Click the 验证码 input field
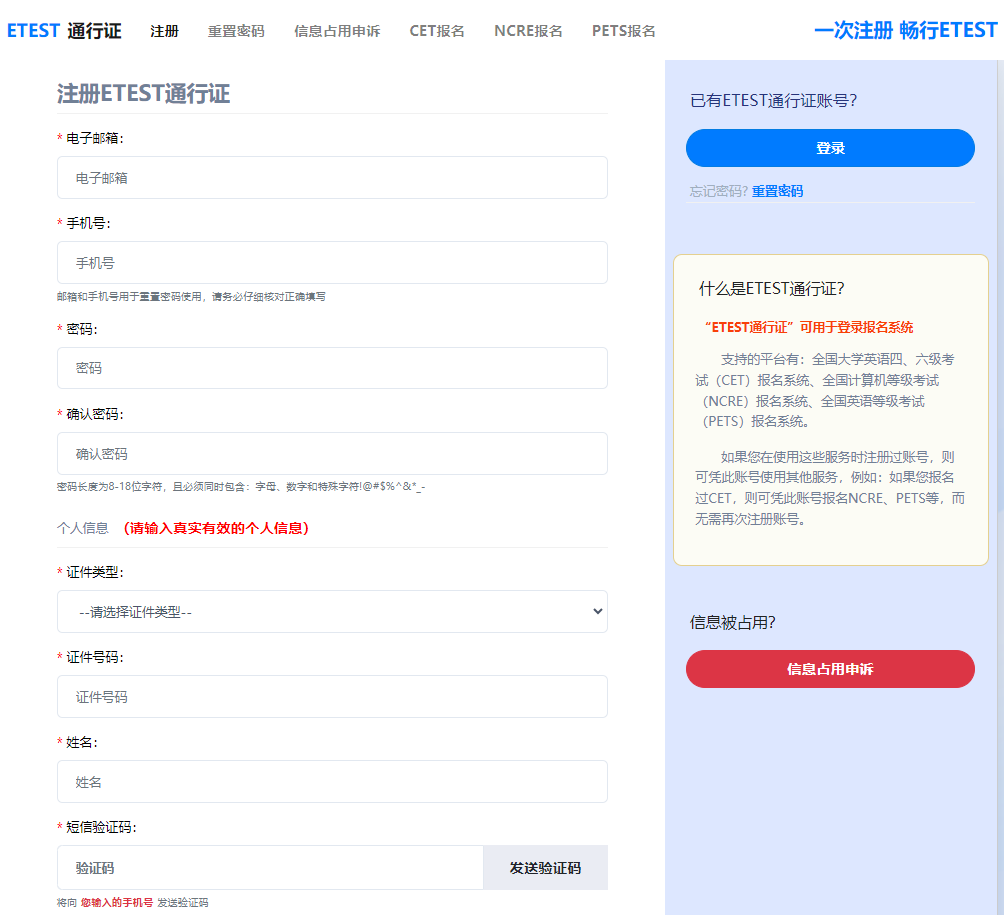 (270, 868)
